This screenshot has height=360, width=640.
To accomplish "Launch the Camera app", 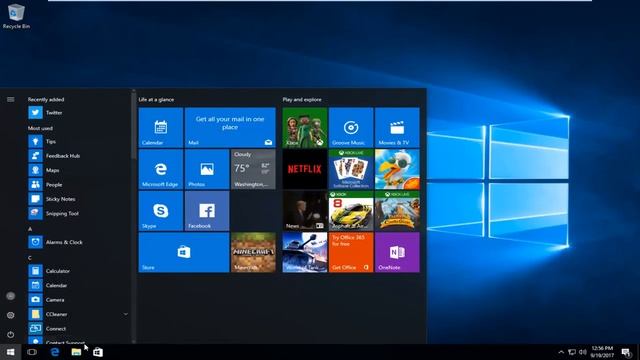I will point(78,300).
